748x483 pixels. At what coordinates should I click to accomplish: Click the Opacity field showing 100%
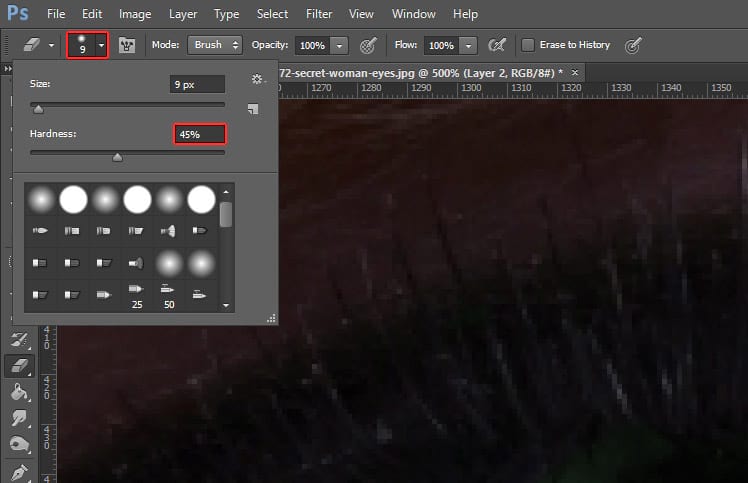click(x=312, y=46)
